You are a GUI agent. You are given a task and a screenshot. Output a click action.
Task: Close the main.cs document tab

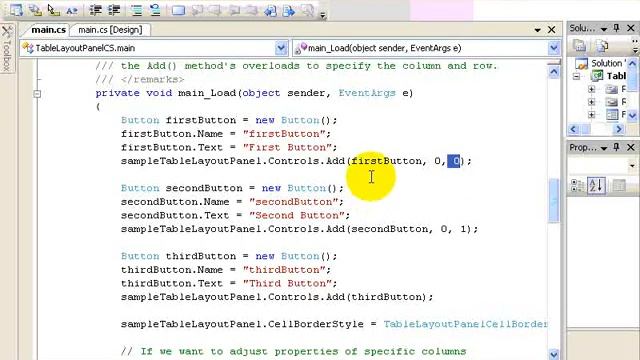(x=551, y=29)
